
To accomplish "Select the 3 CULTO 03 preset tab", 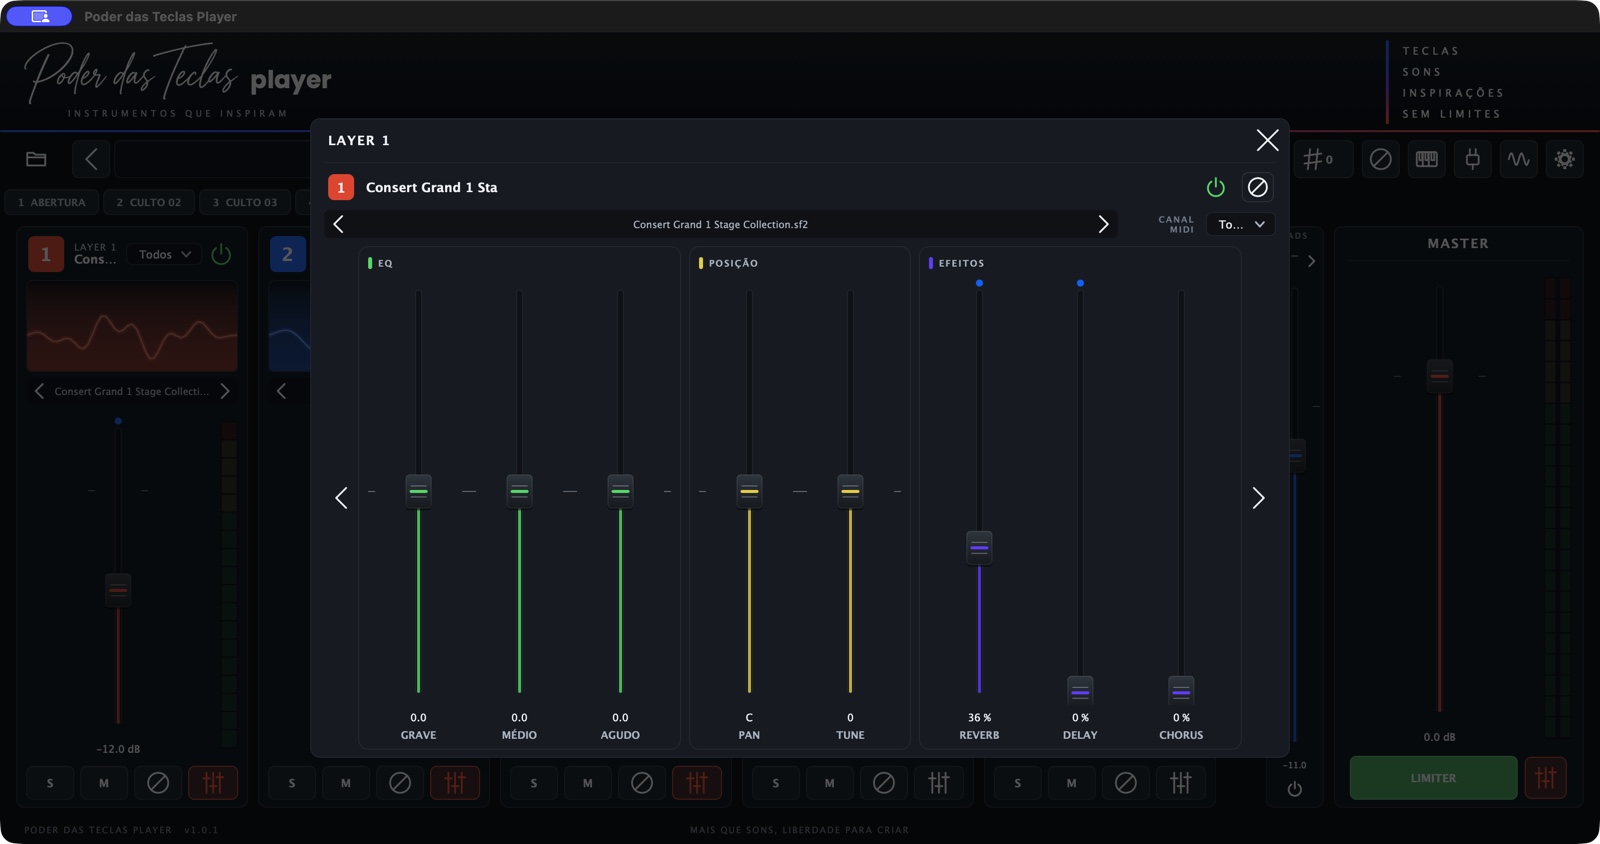I will click(x=245, y=202).
